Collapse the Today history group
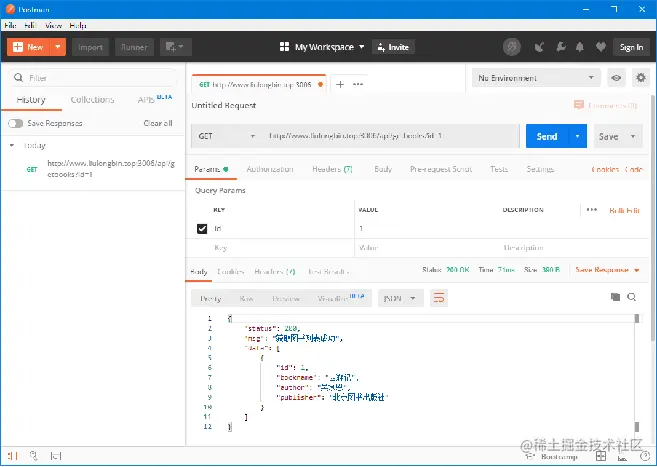The image size is (657, 467). point(12,145)
